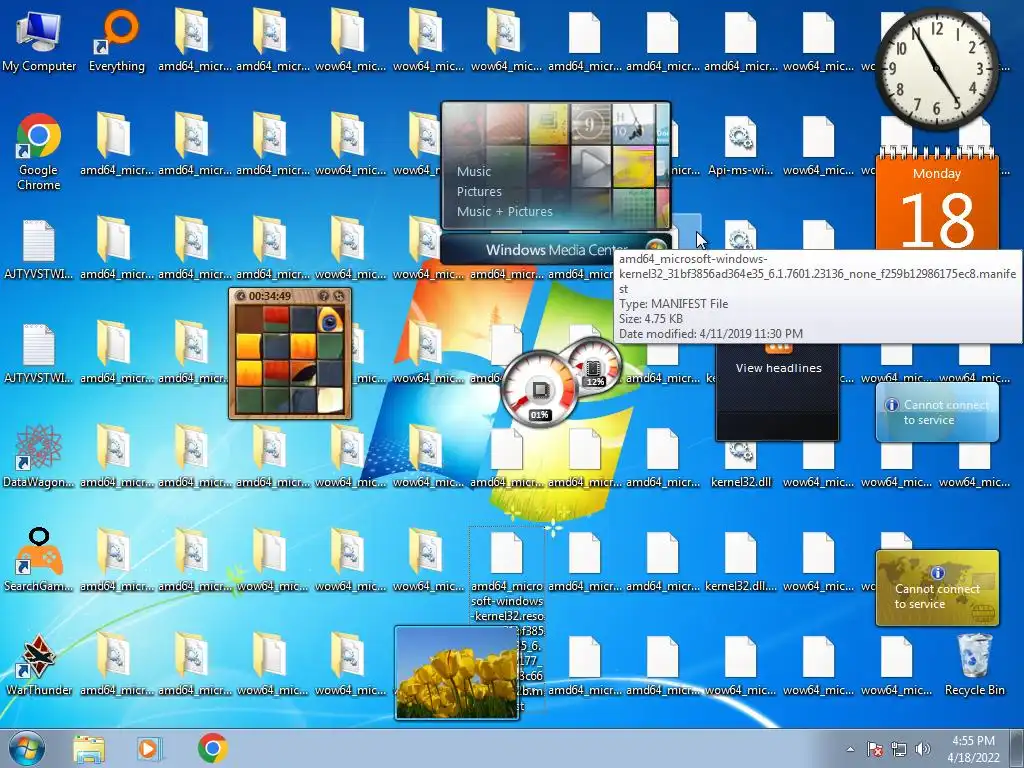Open Music + Pictures in Media Center gadget
1024x768 pixels.
tap(505, 212)
